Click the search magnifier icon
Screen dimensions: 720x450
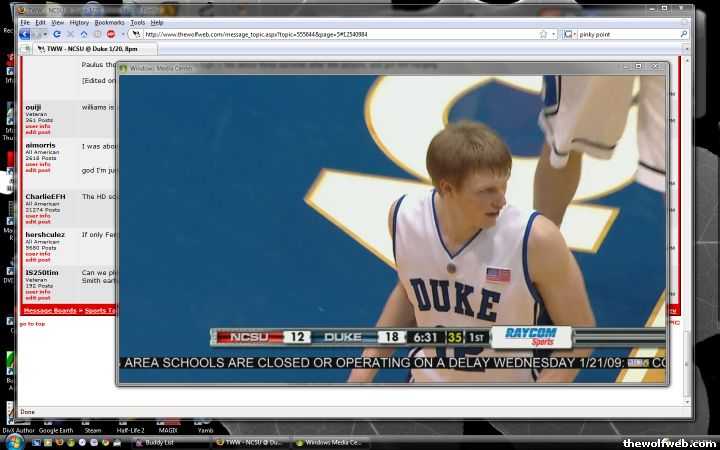tap(684, 34)
